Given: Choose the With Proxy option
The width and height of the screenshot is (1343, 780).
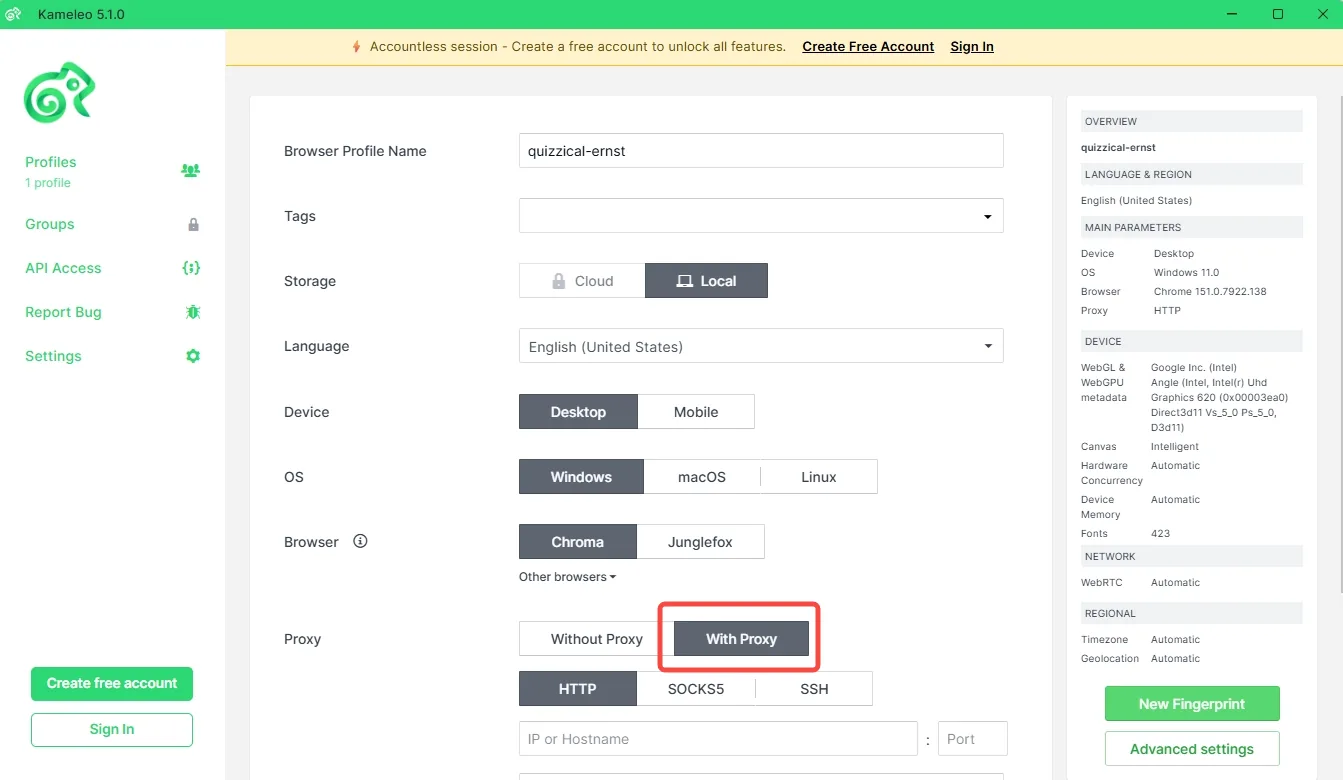Looking at the screenshot, I should pos(741,639).
